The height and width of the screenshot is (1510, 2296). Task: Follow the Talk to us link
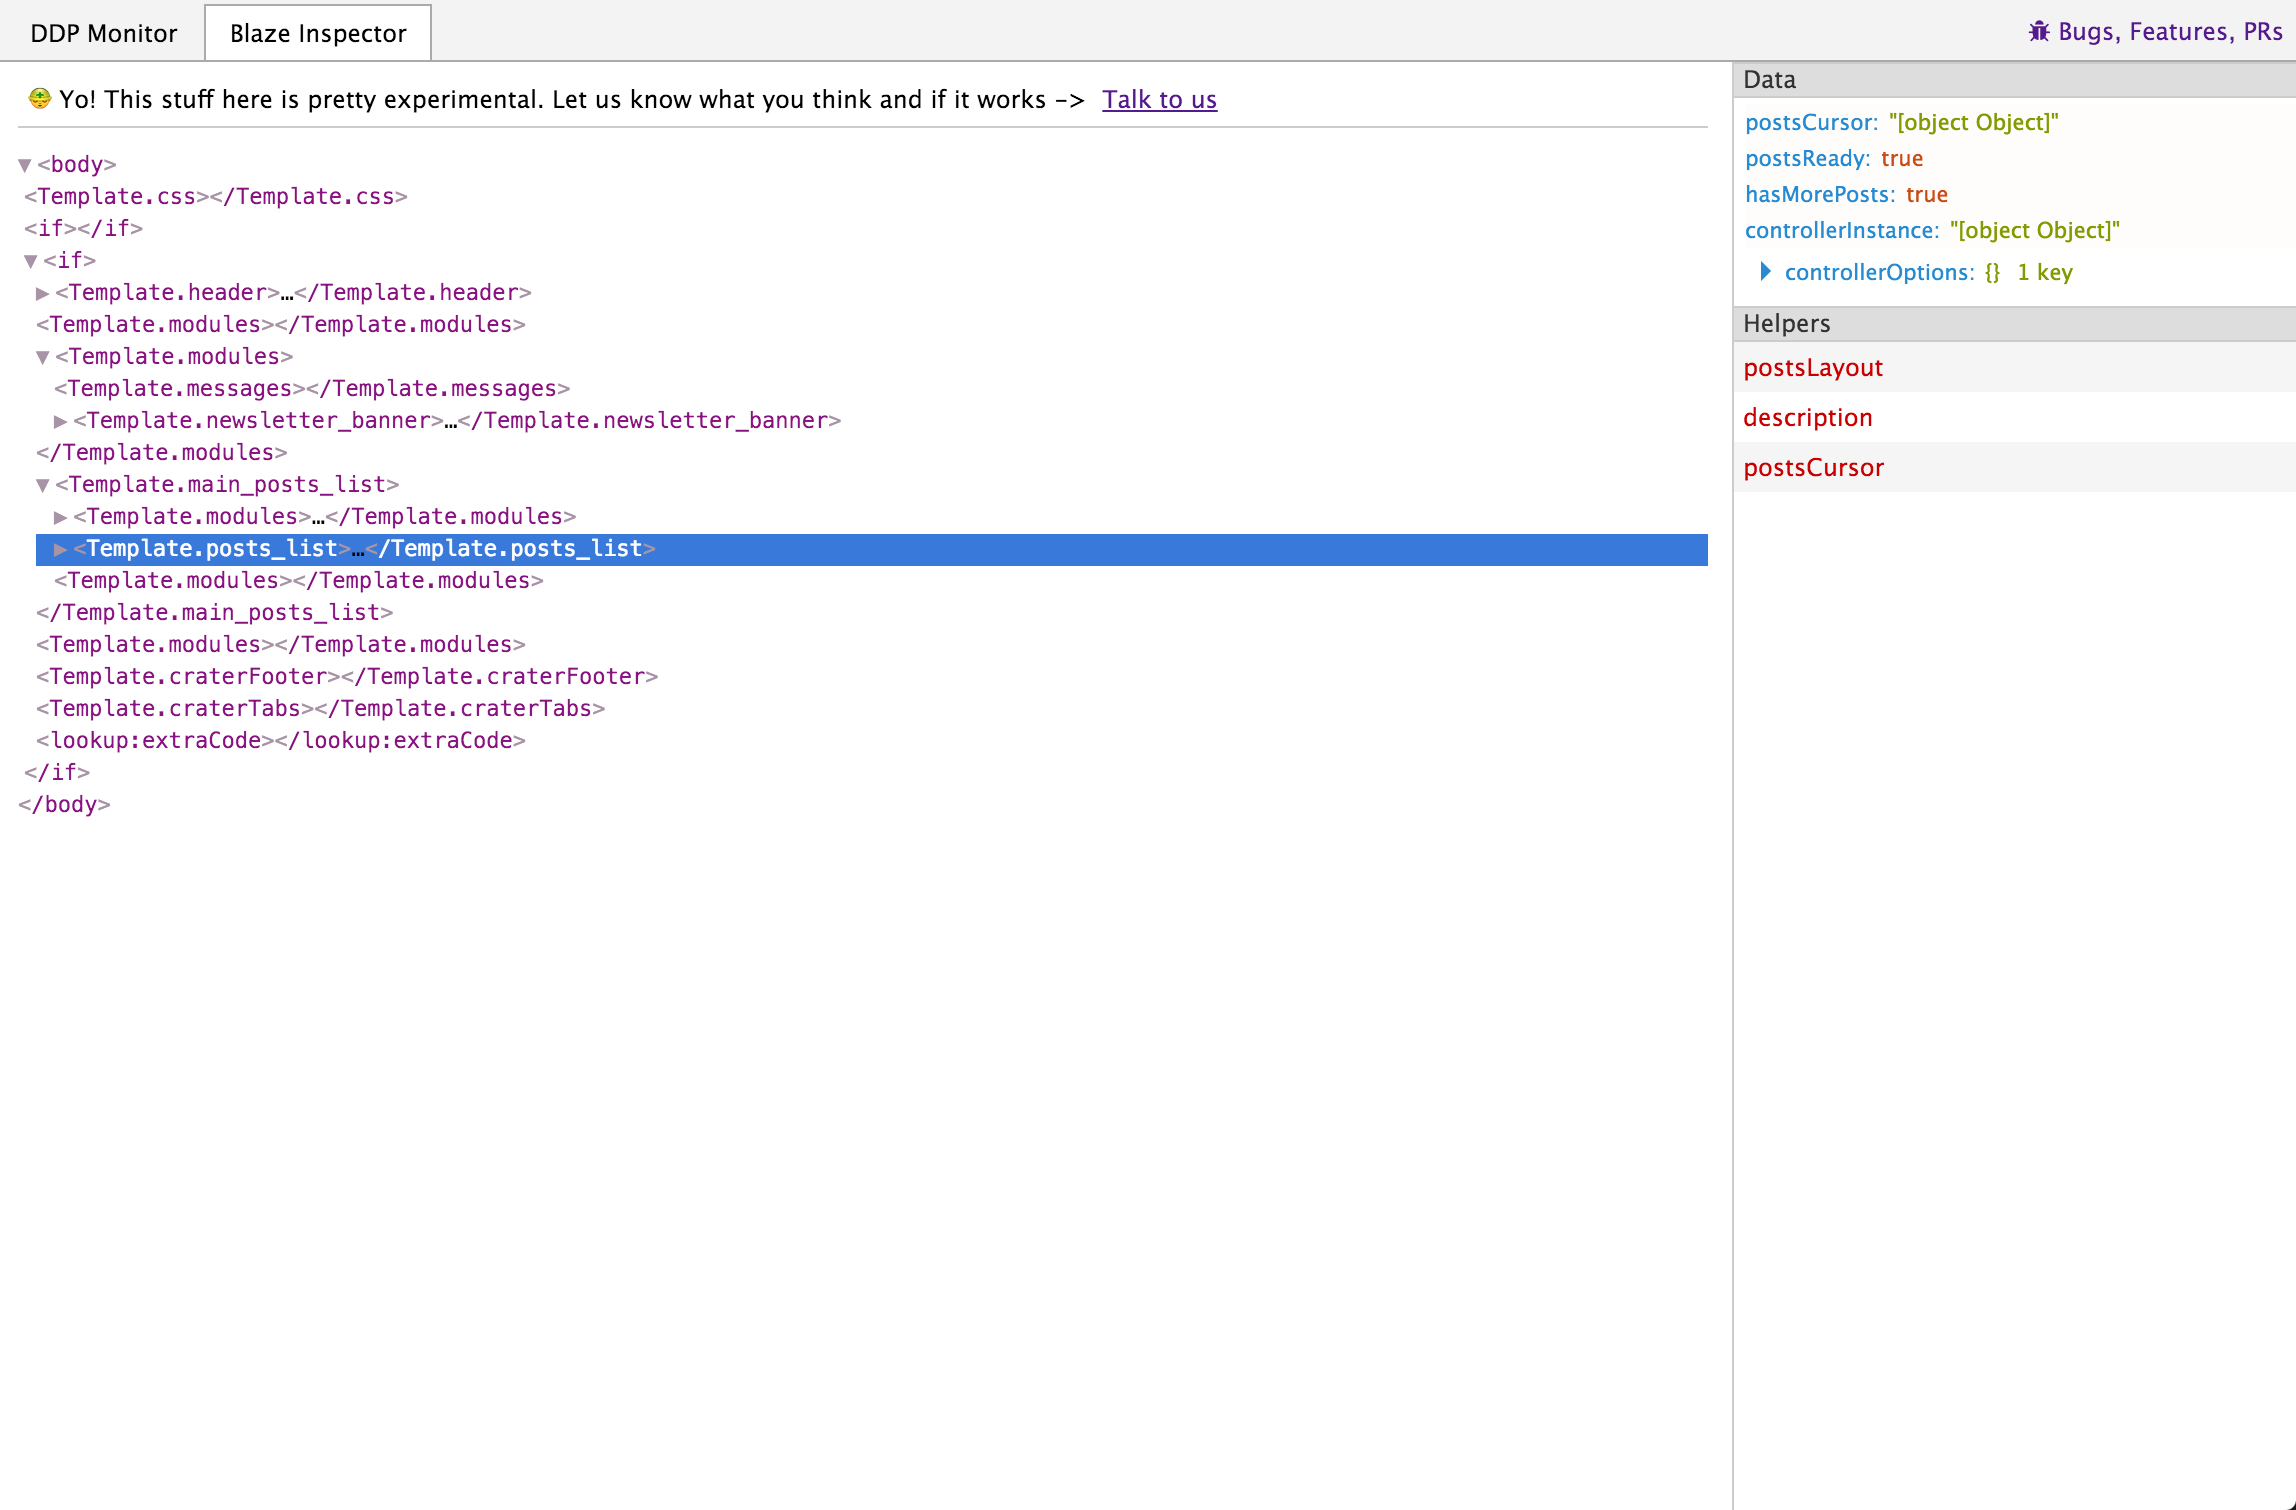(1159, 99)
